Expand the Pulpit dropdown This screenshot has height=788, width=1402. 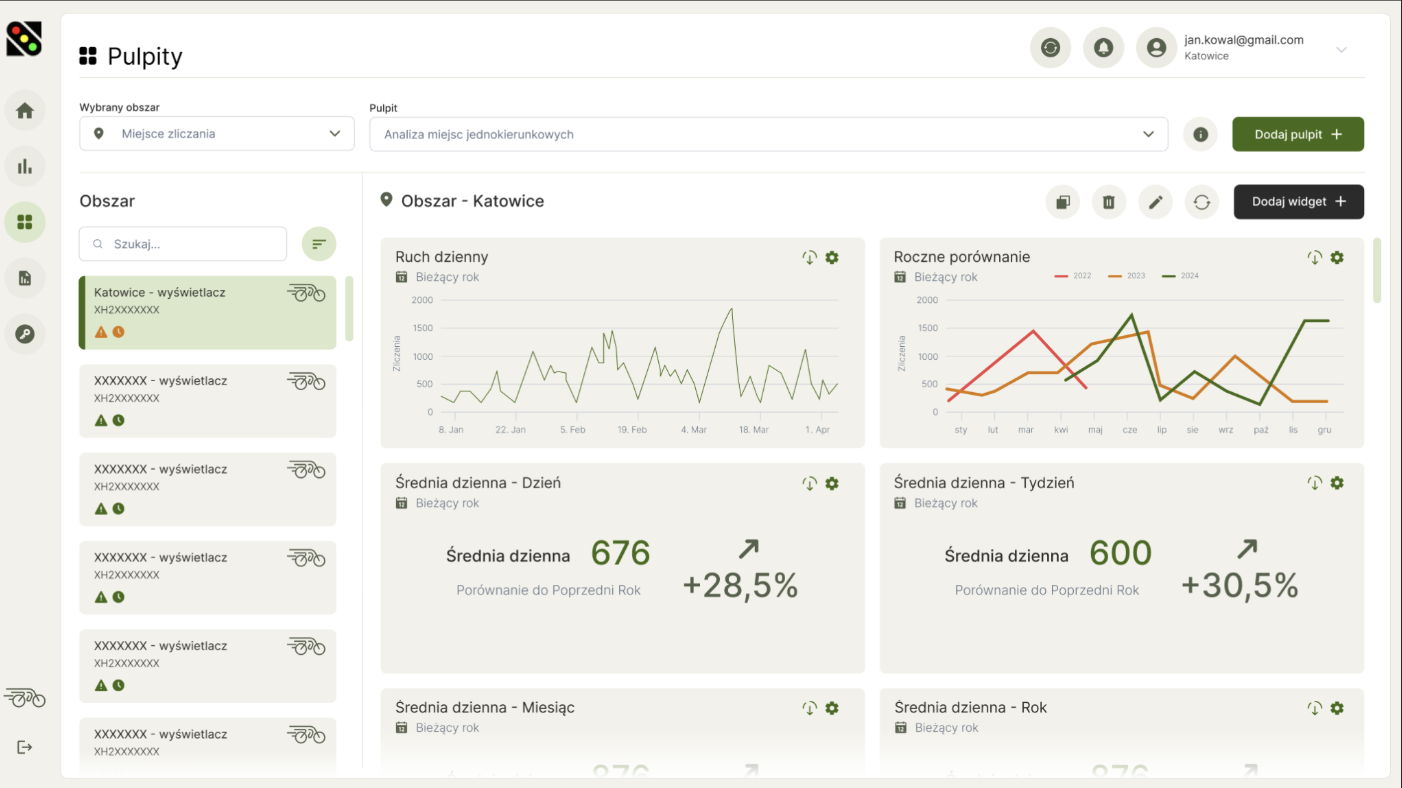click(x=1150, y=133)
